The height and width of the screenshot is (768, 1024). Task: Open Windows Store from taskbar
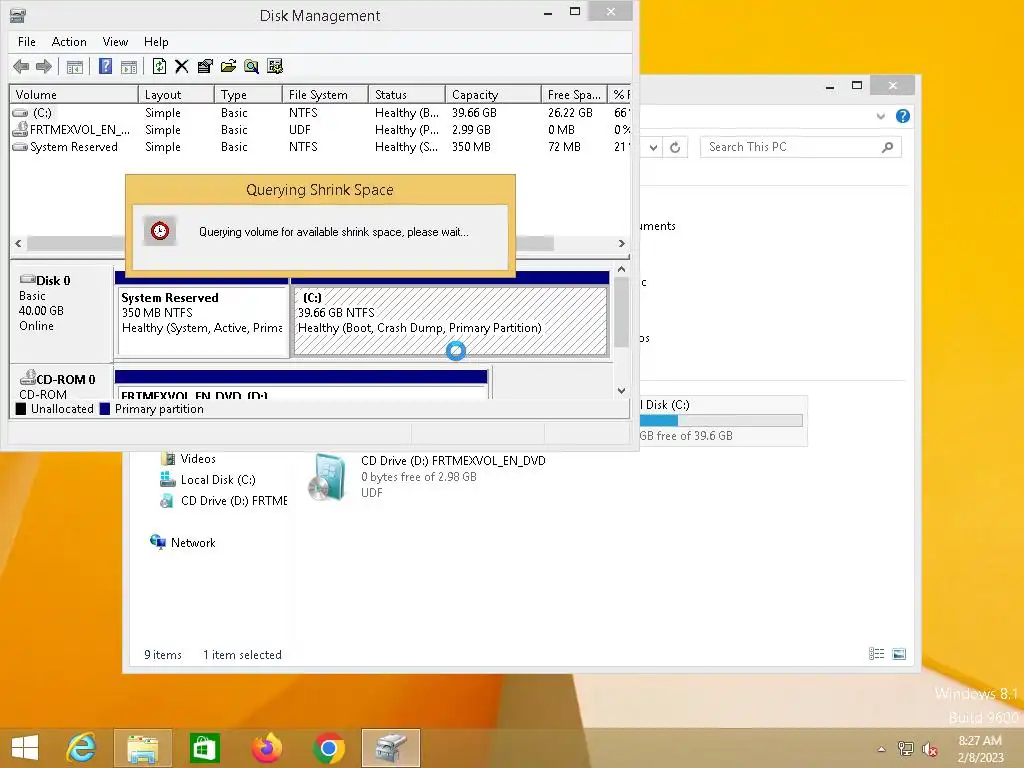(x=204, y=748)
